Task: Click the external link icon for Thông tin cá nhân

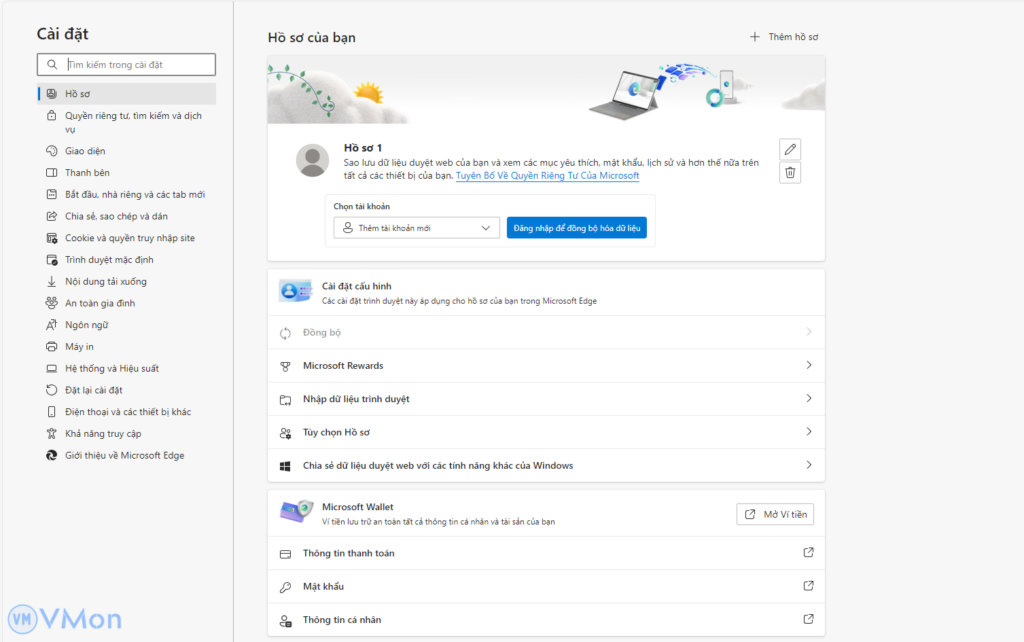Action: tap(808, 619)
